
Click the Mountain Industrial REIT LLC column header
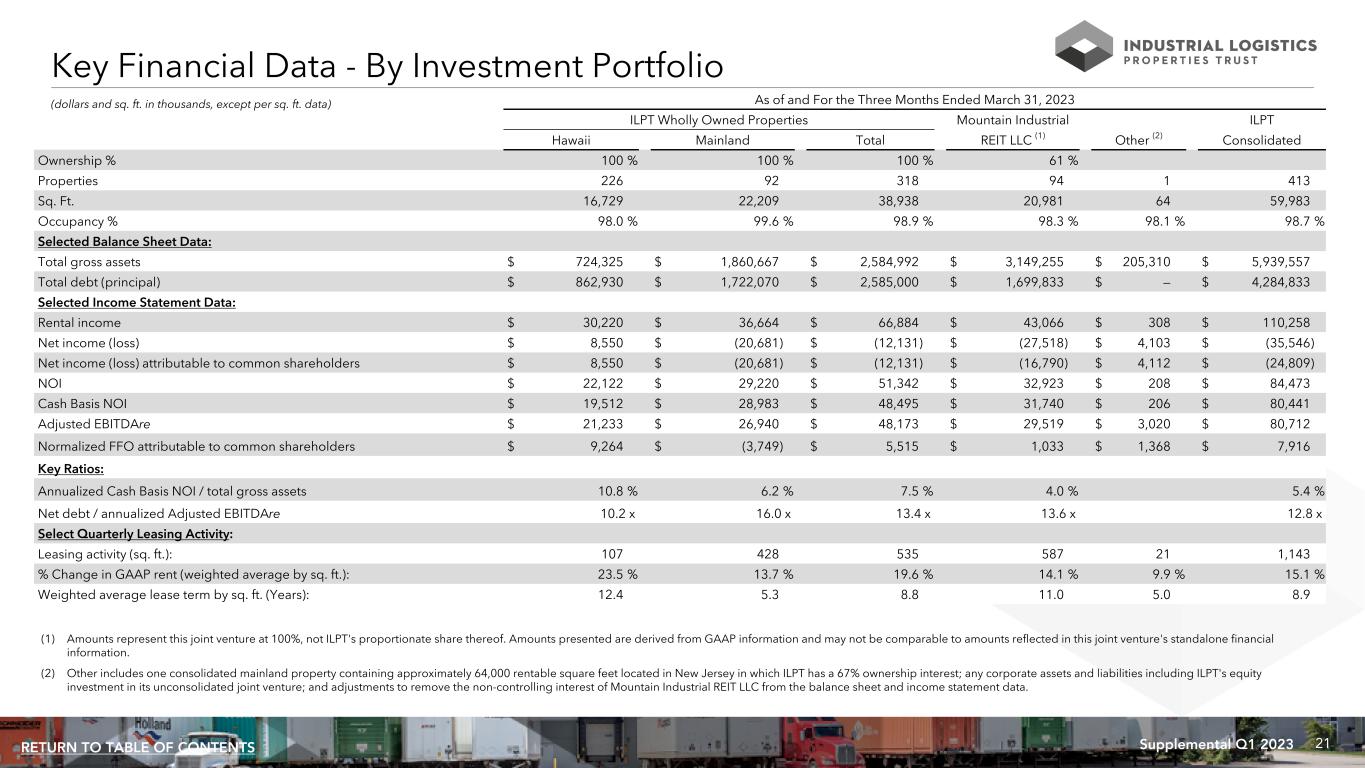1012,130
